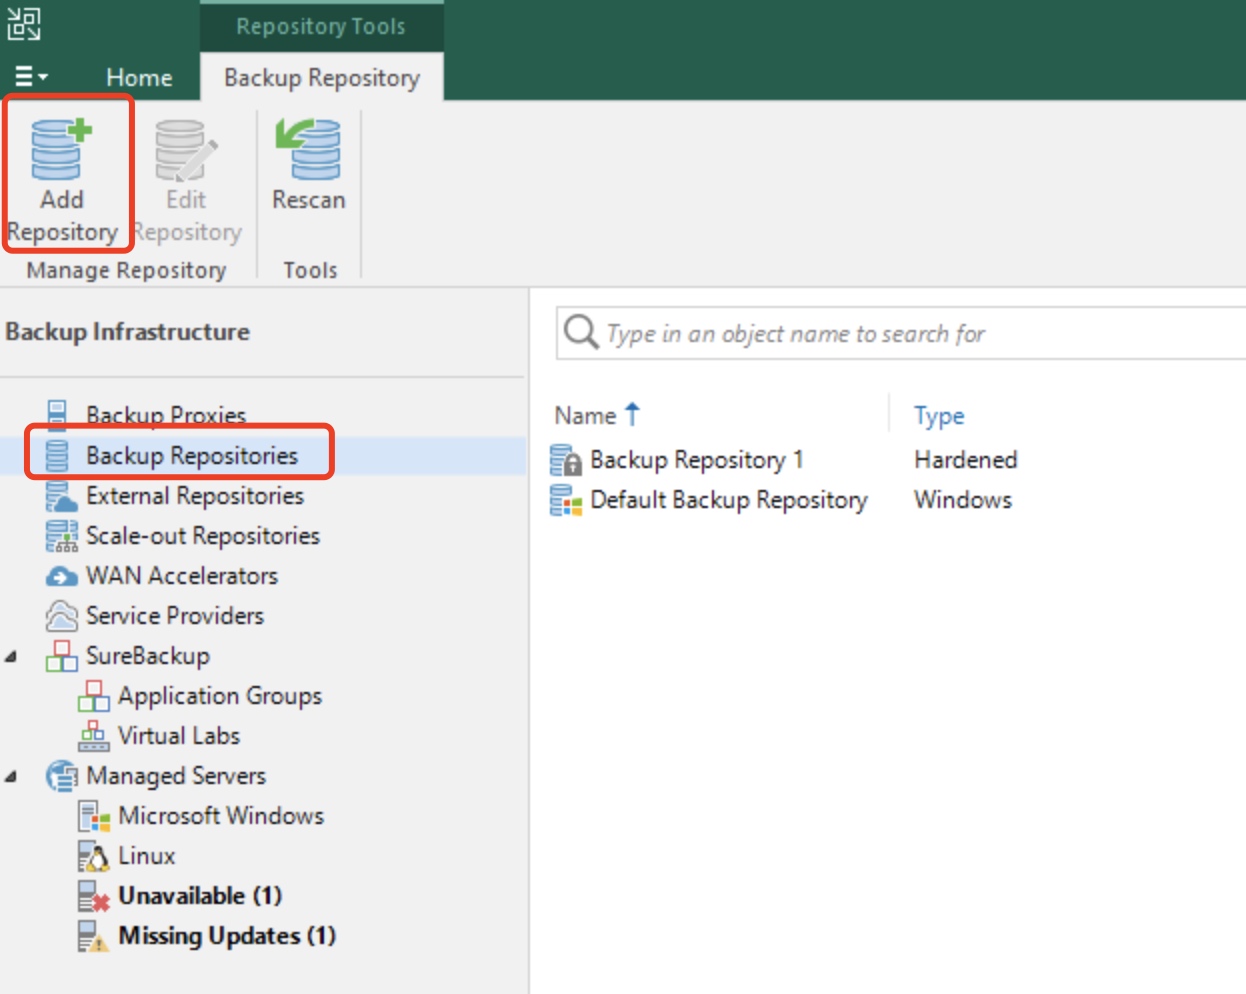
Task: Select the Default Backup Repository row name
Action: tap(729, 500)
